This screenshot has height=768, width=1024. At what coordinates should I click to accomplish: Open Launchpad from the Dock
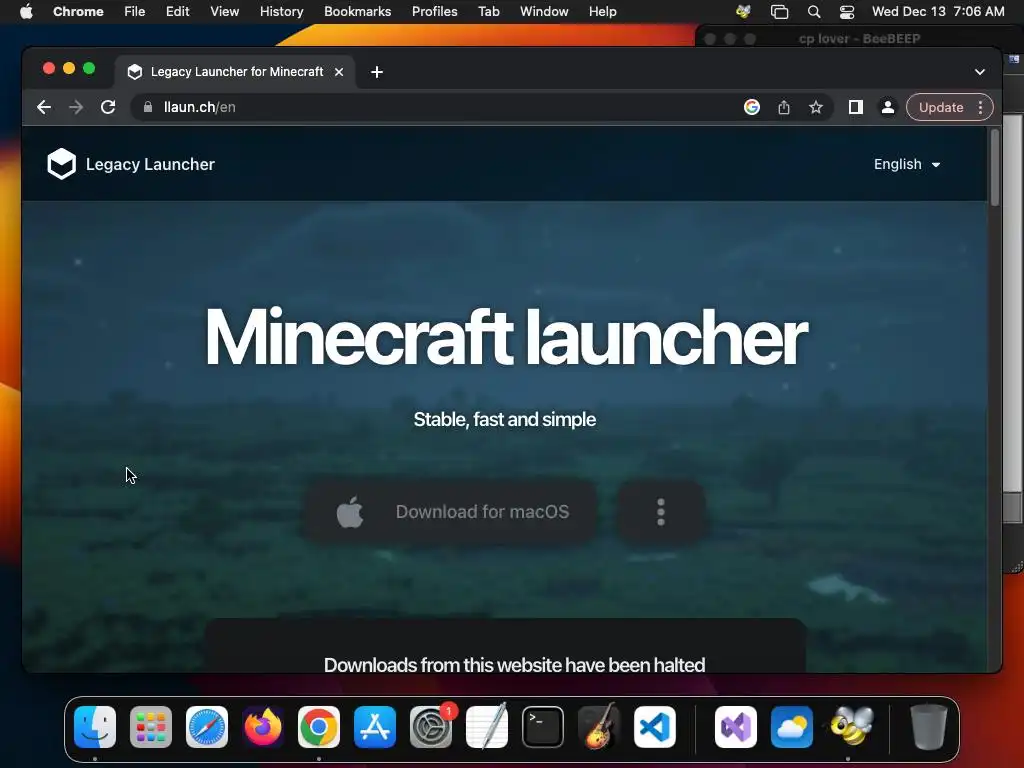151,727
